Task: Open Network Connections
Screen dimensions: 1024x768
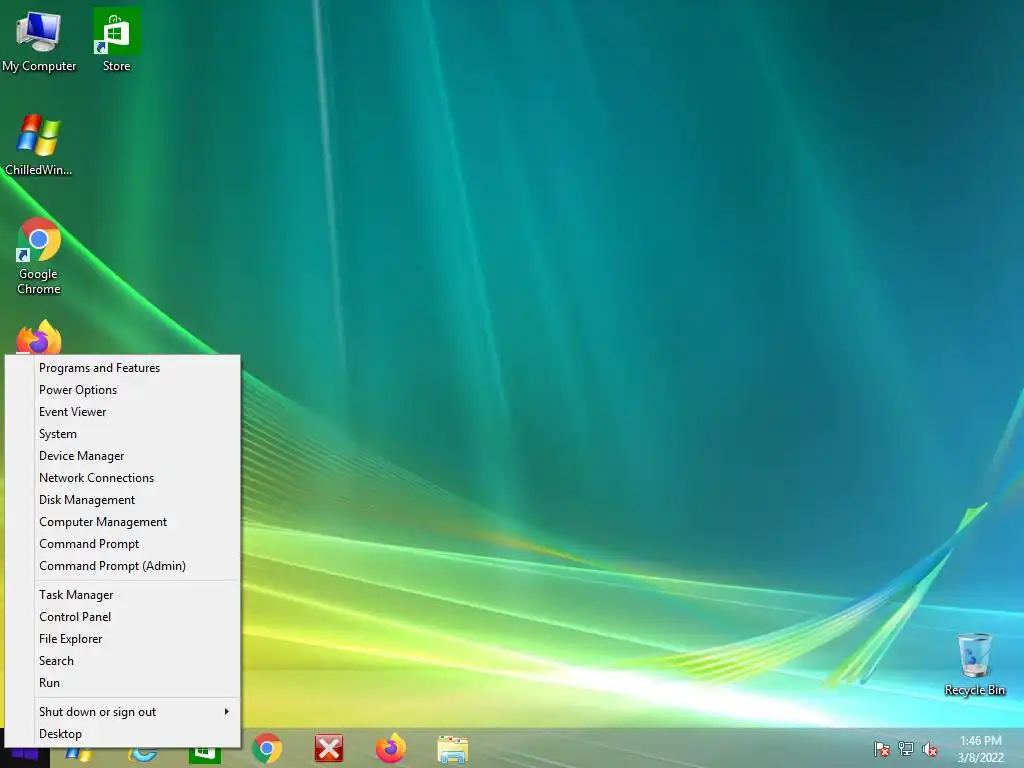Action: coord(123,478)
